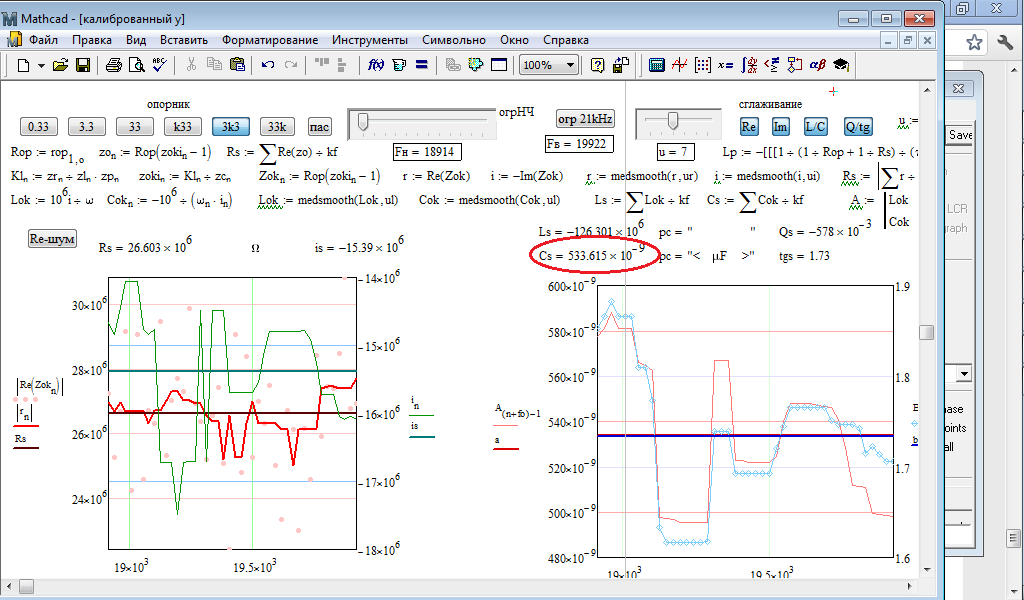This screenshot has height=600, width=1024.
Task: Click the Insert Function f(x) icon
Action: [x=377, y=65]
